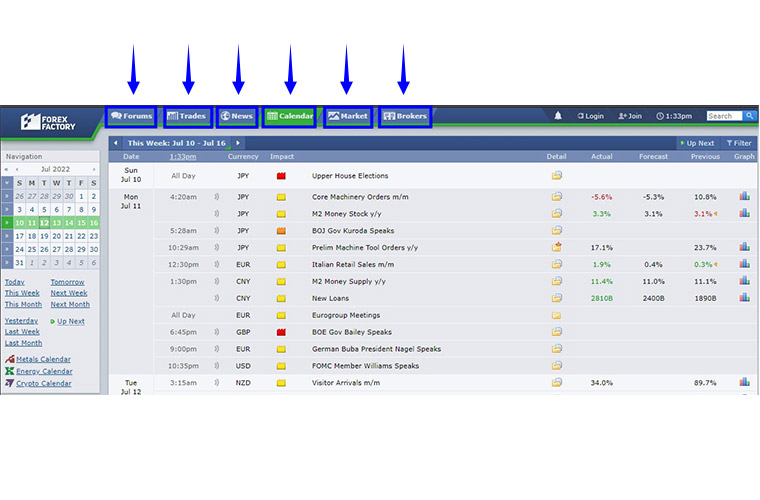This screenshot has width=760, height=500.
Task: Toggle alert for BOJ Gov Kuroda Speaks
Action: (x=217, y=231)
